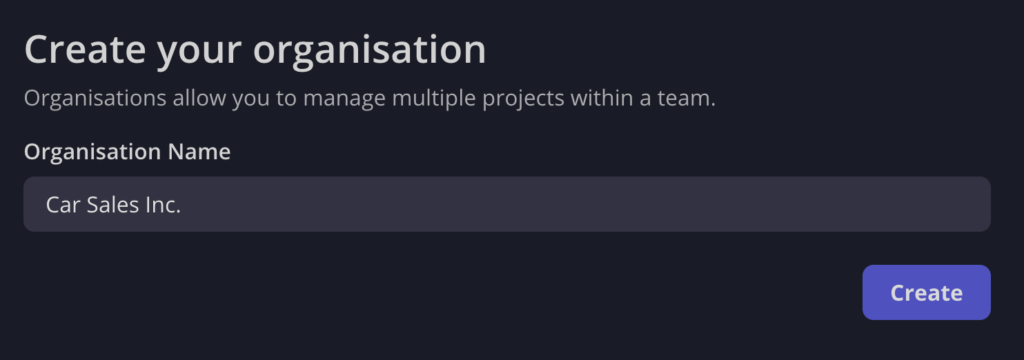Viewport: 1024px width, 360px height.
Task: Click the 'Organisation Name' field label
Action: (x=127, y=152)
